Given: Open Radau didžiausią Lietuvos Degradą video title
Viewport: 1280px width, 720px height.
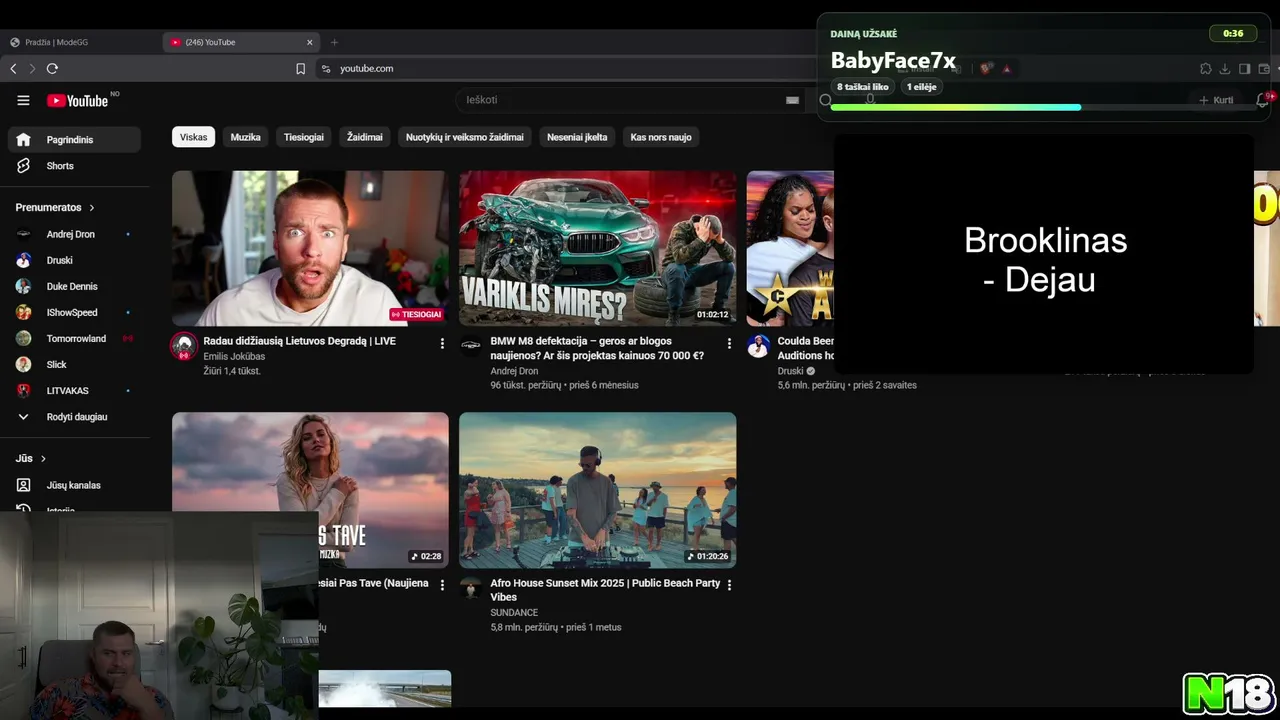Looking at the screenshot, I should point(300,341).
